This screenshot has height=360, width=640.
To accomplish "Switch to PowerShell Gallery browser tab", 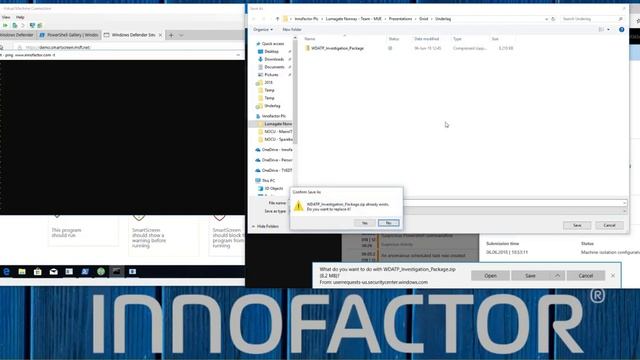I will [x=69, y=35].
